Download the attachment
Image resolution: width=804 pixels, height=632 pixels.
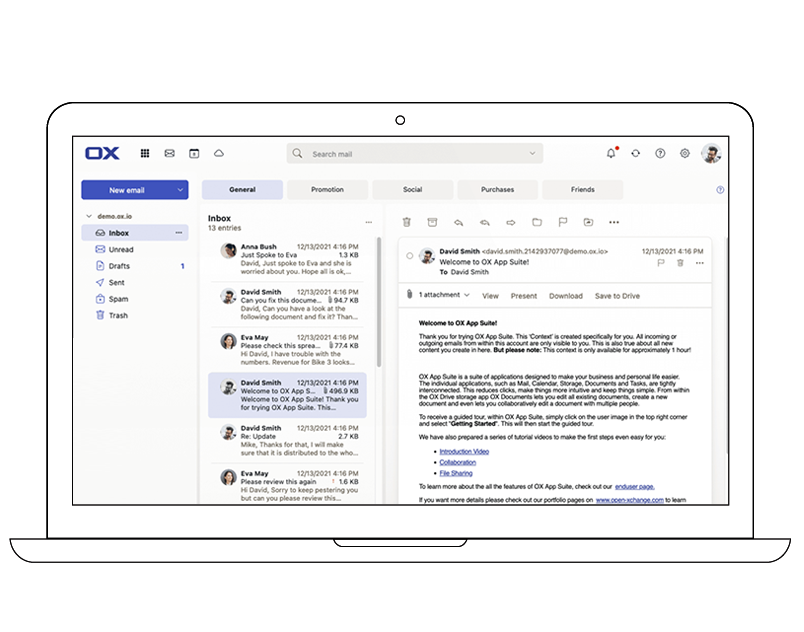[566, 296]
